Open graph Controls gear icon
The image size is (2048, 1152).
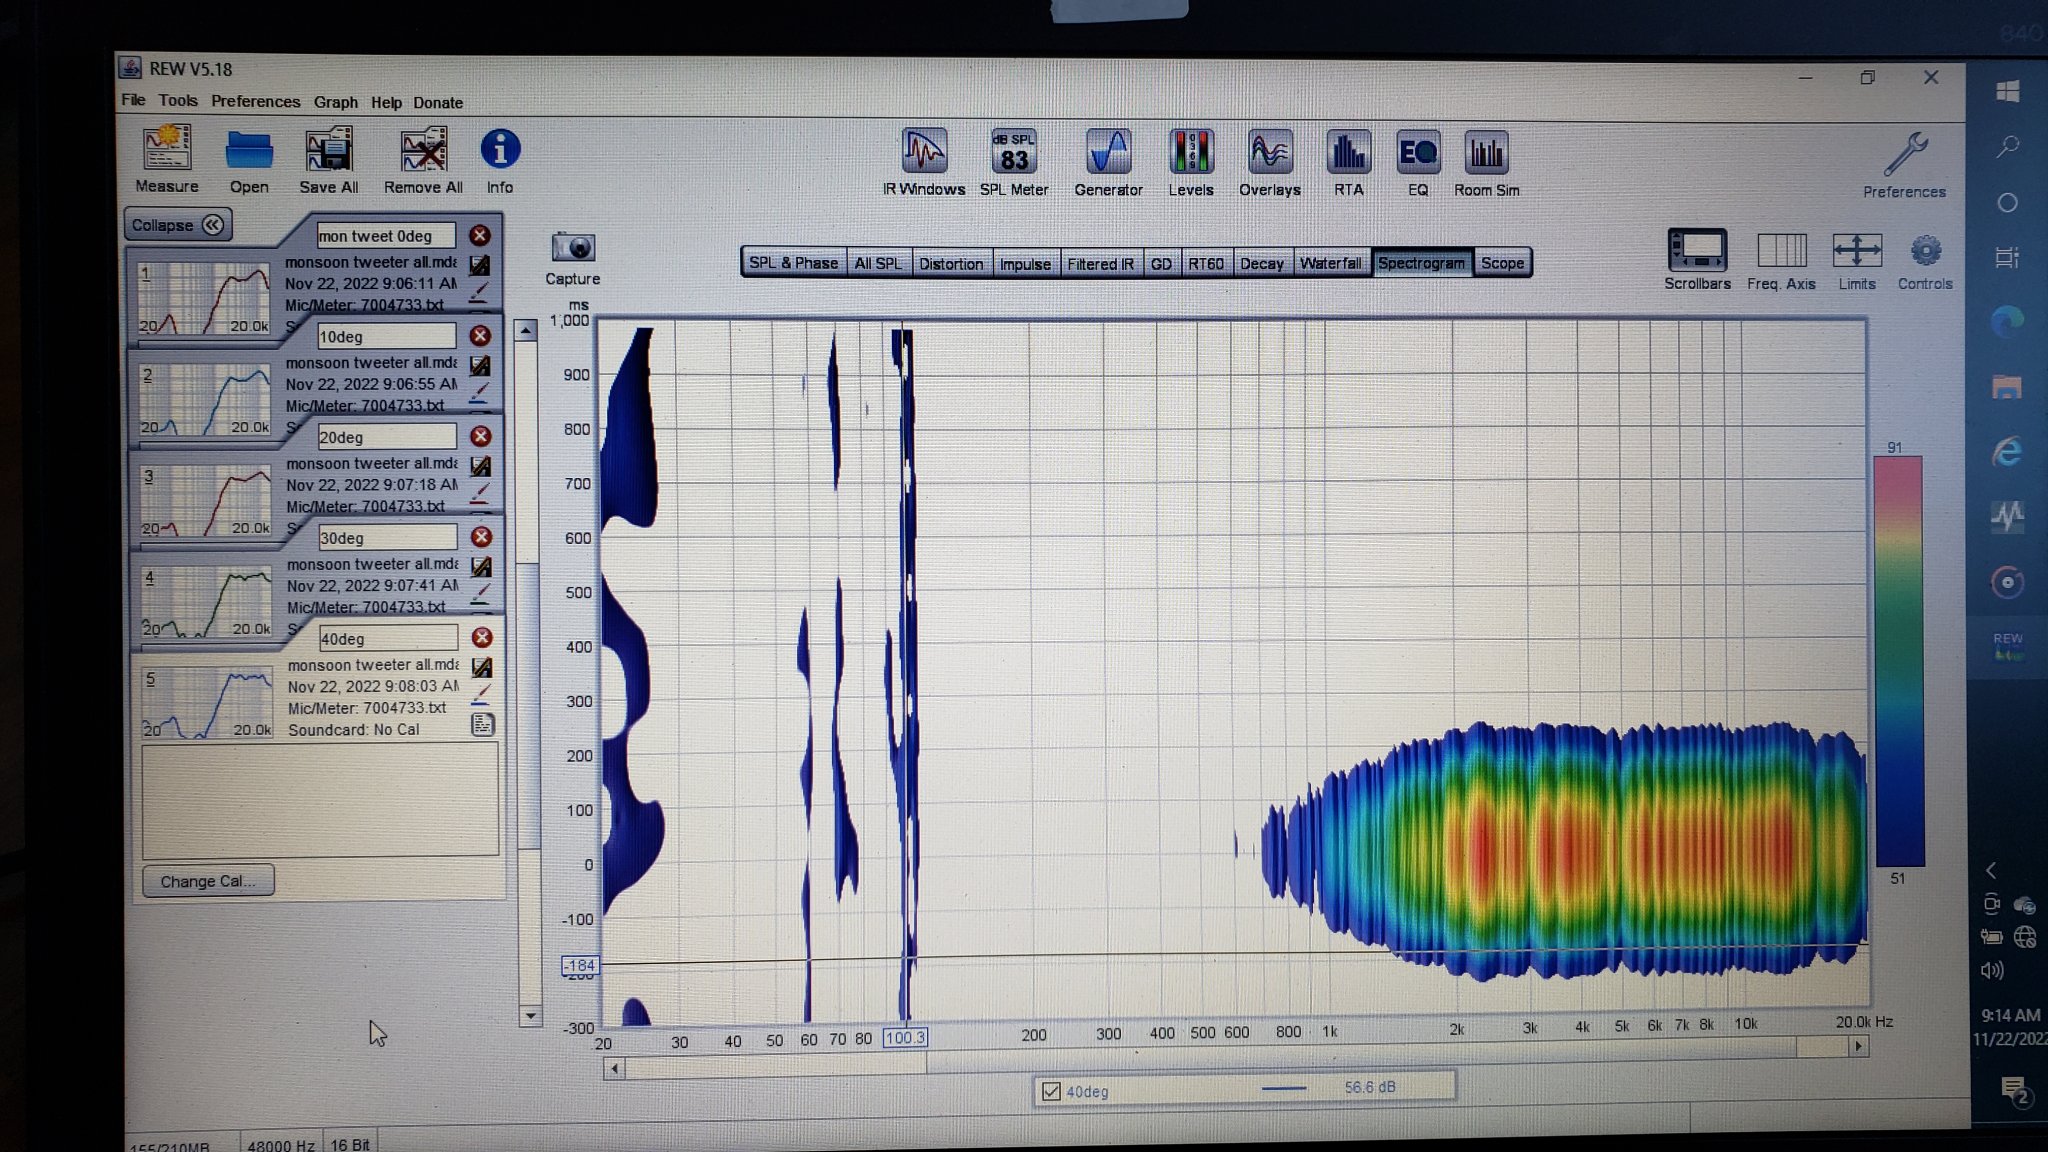(1925, 250)
